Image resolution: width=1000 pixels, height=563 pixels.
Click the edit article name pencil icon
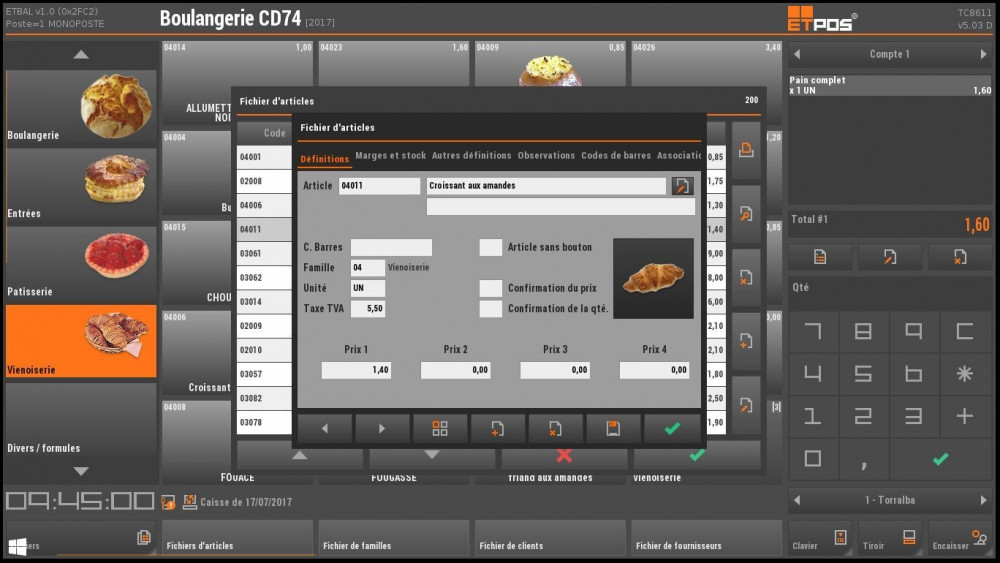tap(682, 186)
